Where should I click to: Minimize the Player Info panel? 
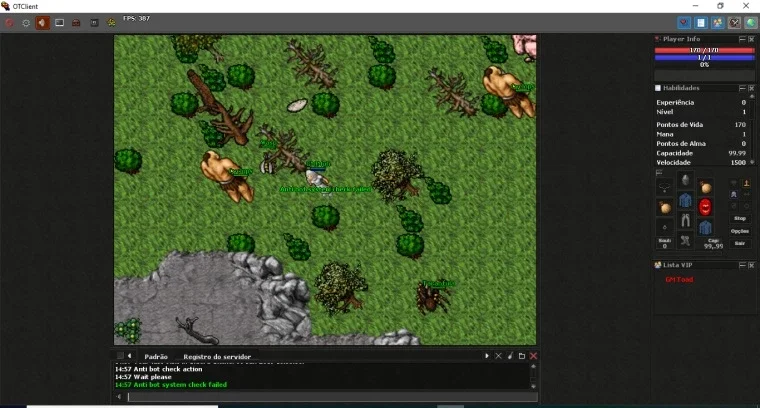tap(742, 39)
